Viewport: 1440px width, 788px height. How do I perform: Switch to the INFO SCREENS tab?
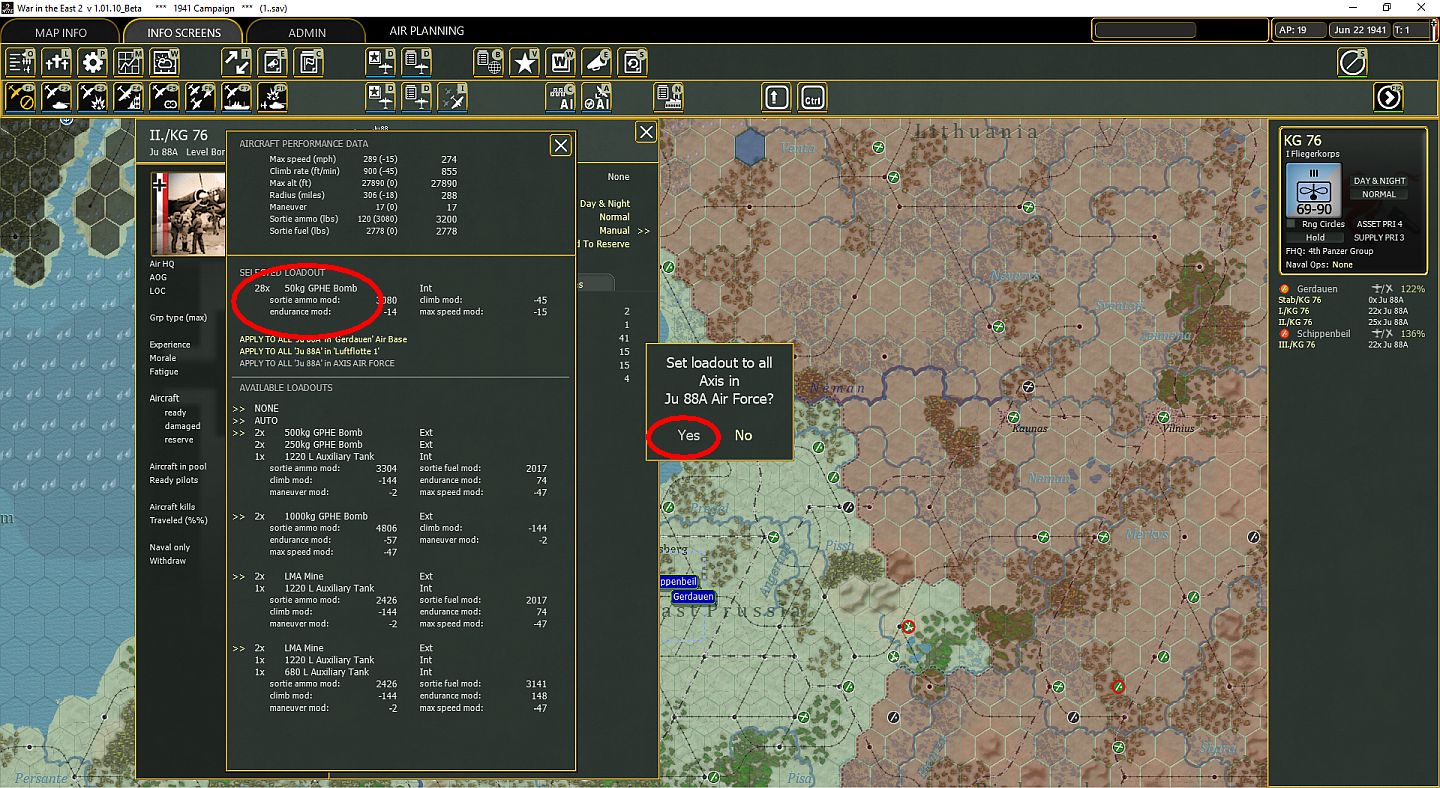coord(184,32)
